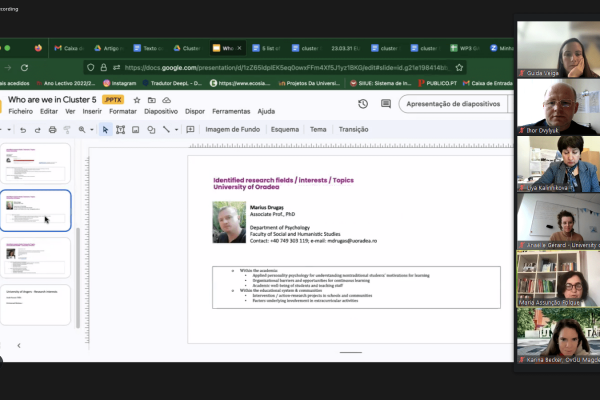Click the presentation title 'Who are we in Cluster 5'
Image resolution: width=600 pixels, height=400 pixels.
click(52, 100)
